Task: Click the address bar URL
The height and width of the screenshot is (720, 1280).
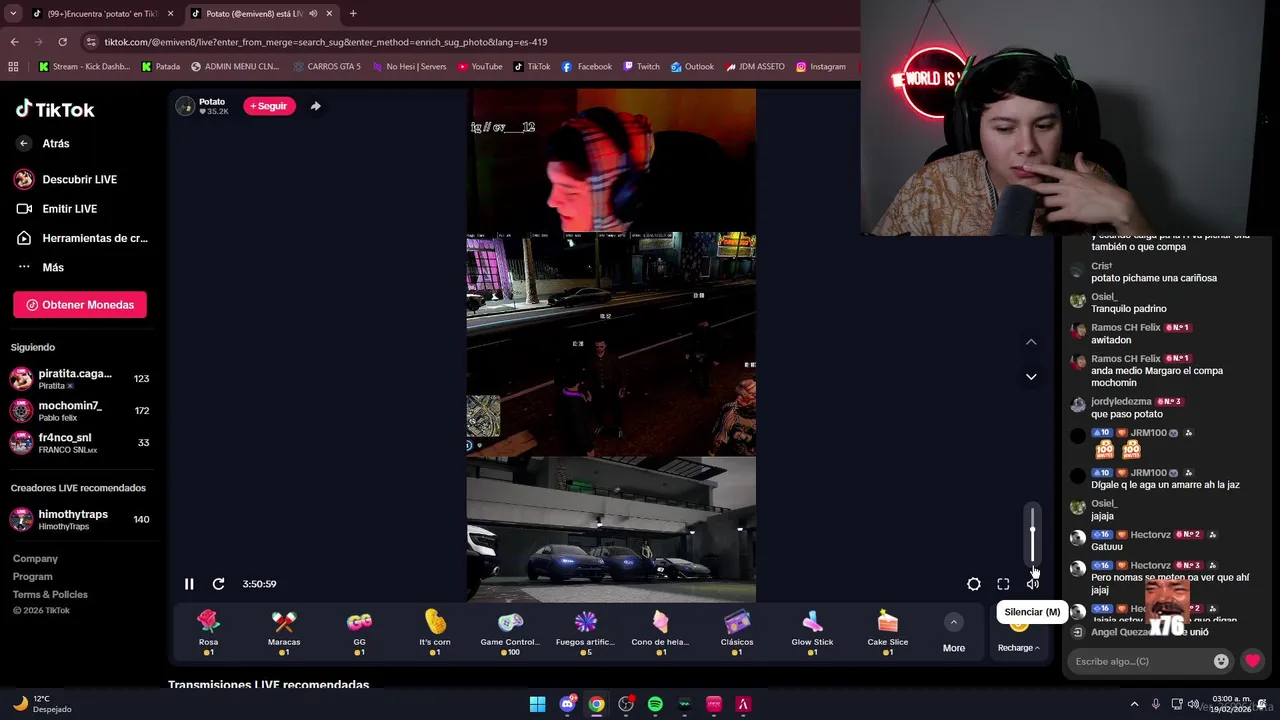Action: click(326, 42)
